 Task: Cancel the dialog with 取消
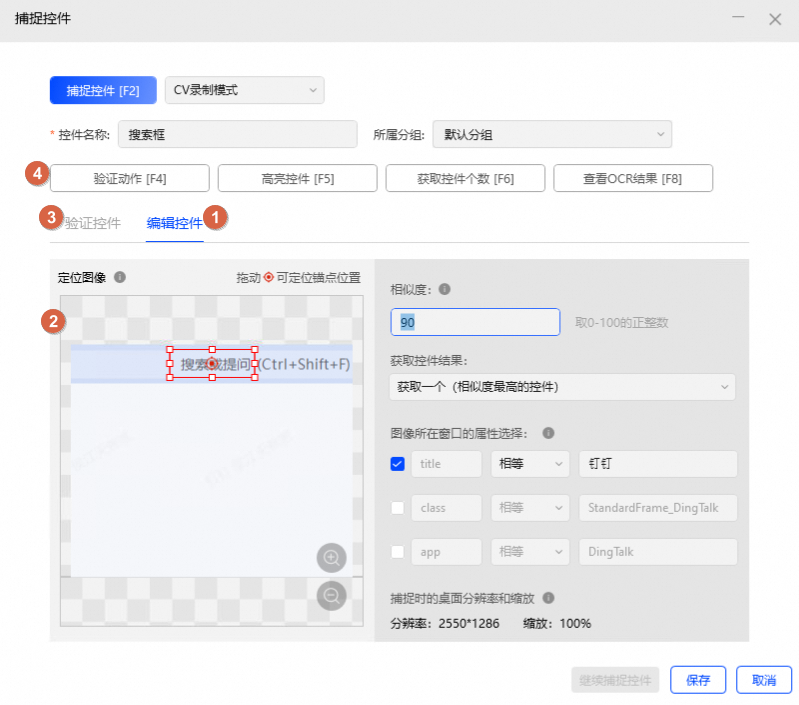(x=764, y=680)
